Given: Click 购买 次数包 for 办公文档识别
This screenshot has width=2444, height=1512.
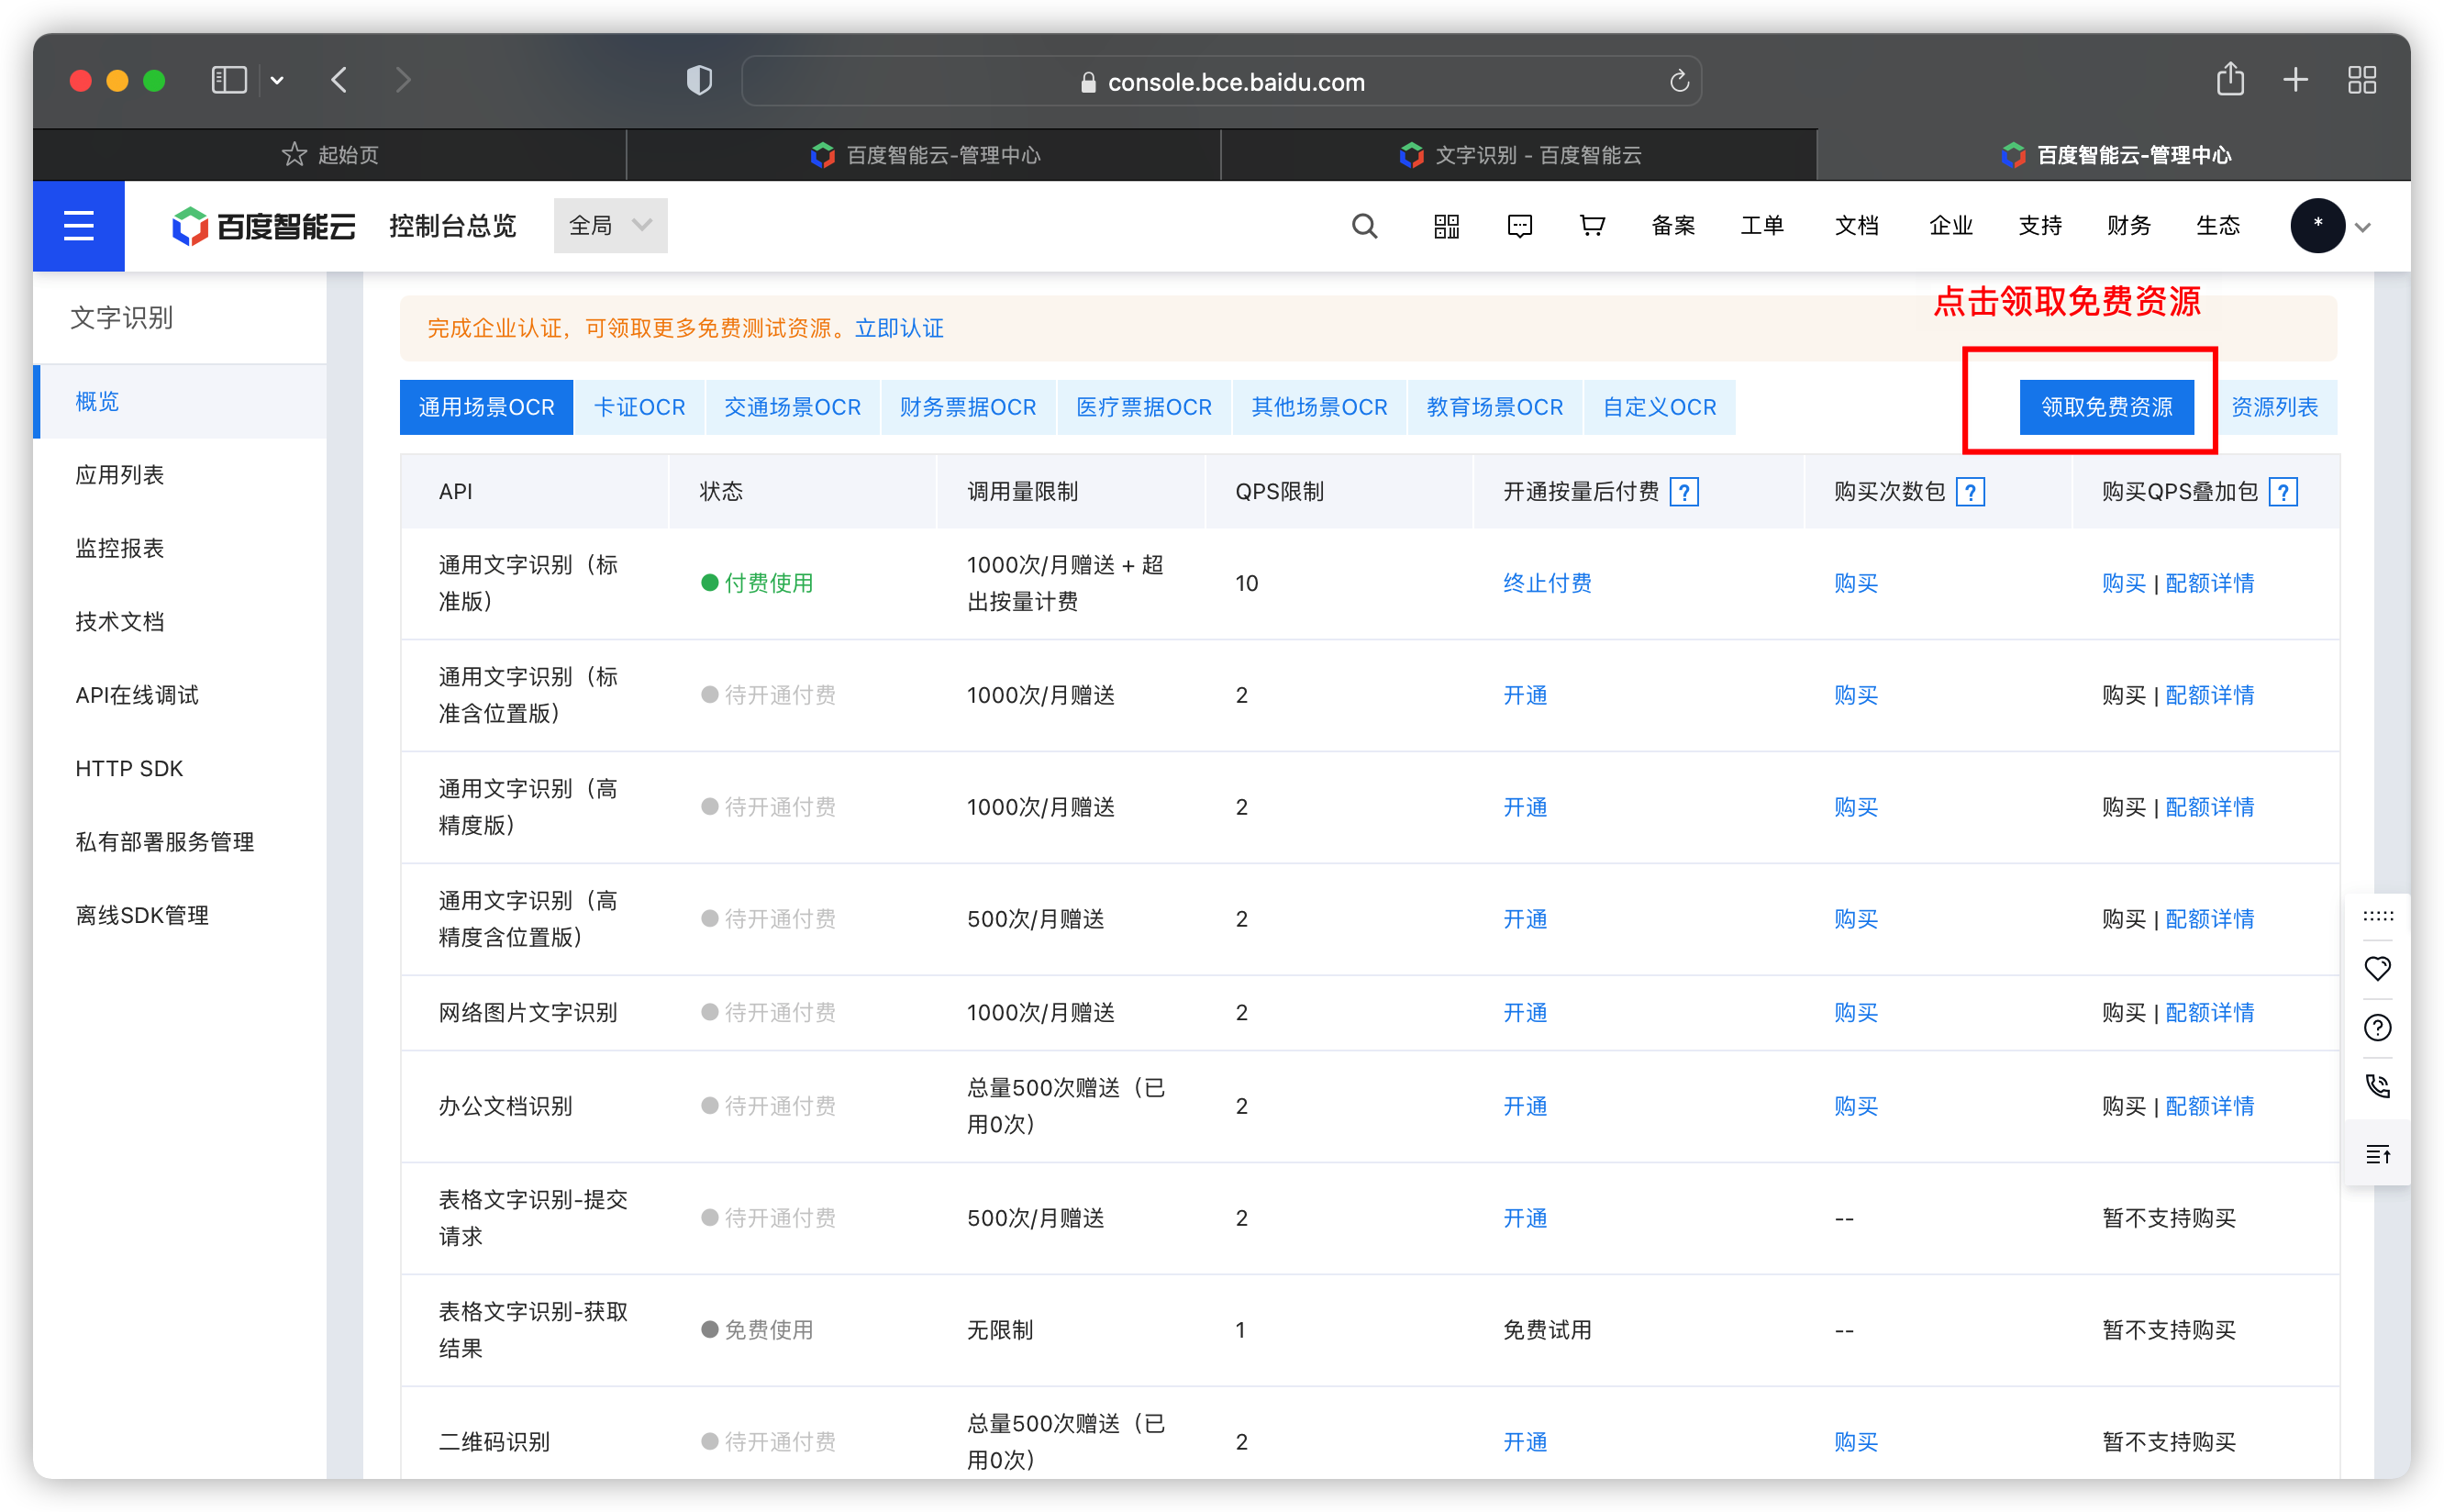Looking at the screenshot, I should [1856, 1106].
